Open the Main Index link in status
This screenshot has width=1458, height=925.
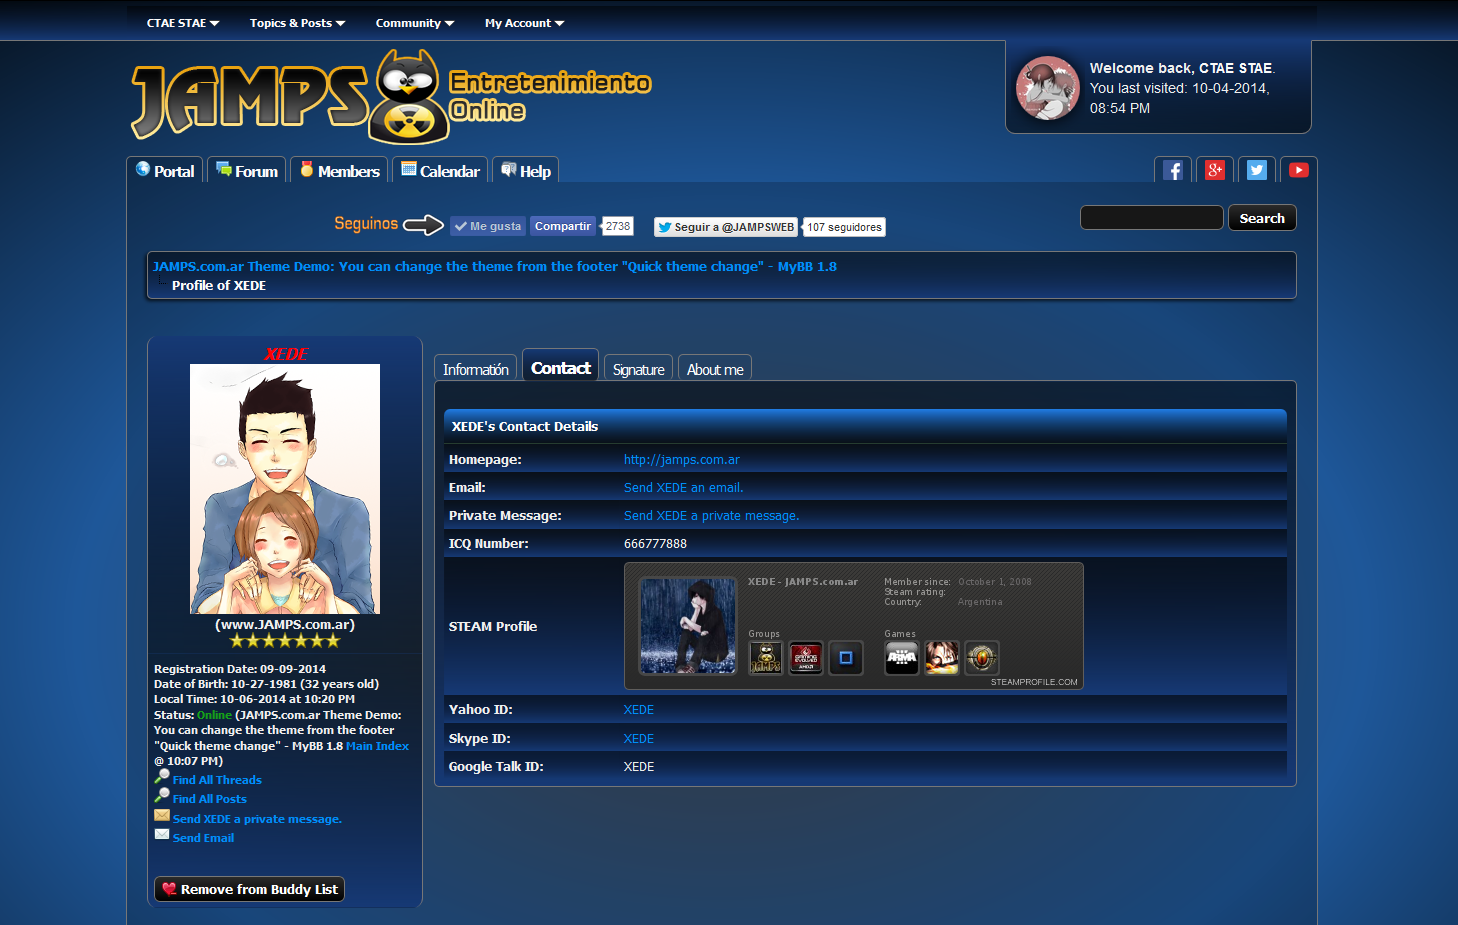[377, 746]
